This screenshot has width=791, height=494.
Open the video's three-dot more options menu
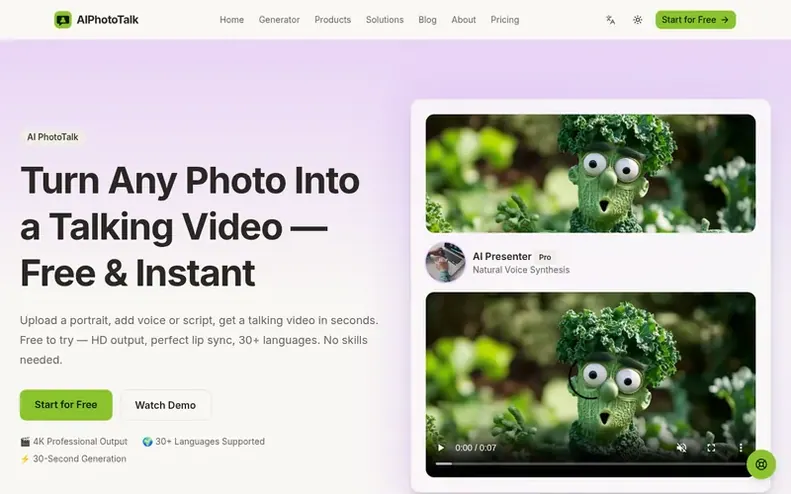click(x=740, y=448)
